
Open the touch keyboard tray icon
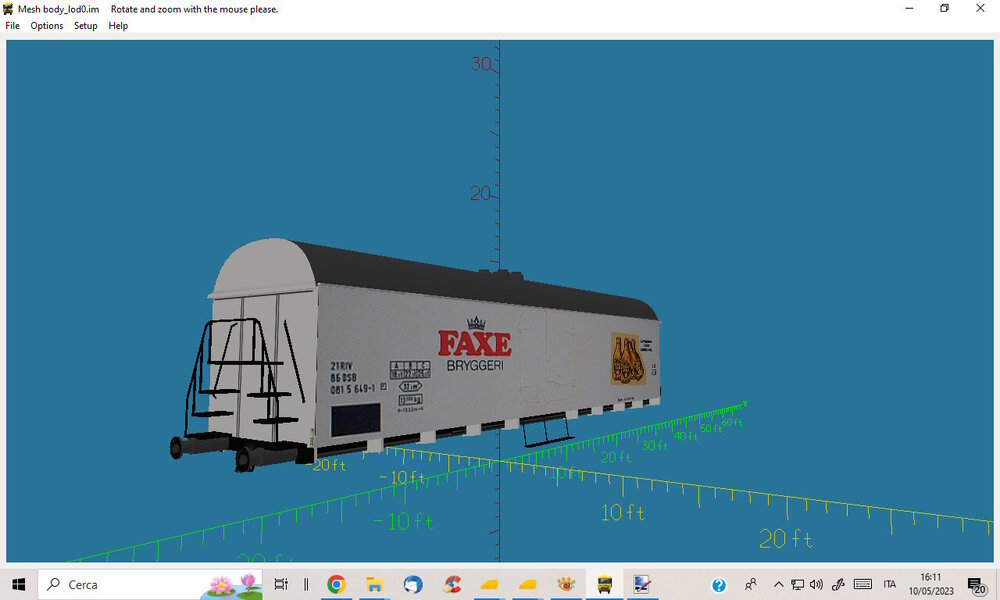(x=863, y=584)
